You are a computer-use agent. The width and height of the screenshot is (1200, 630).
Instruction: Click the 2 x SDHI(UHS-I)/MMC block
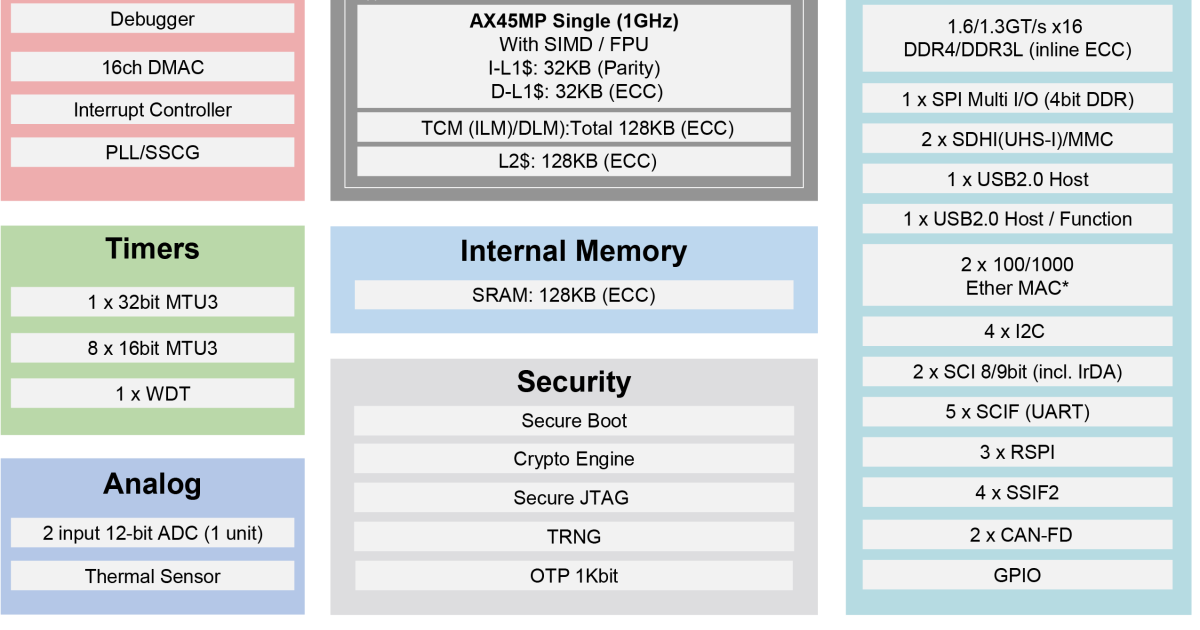click(x=1017, y=140)
